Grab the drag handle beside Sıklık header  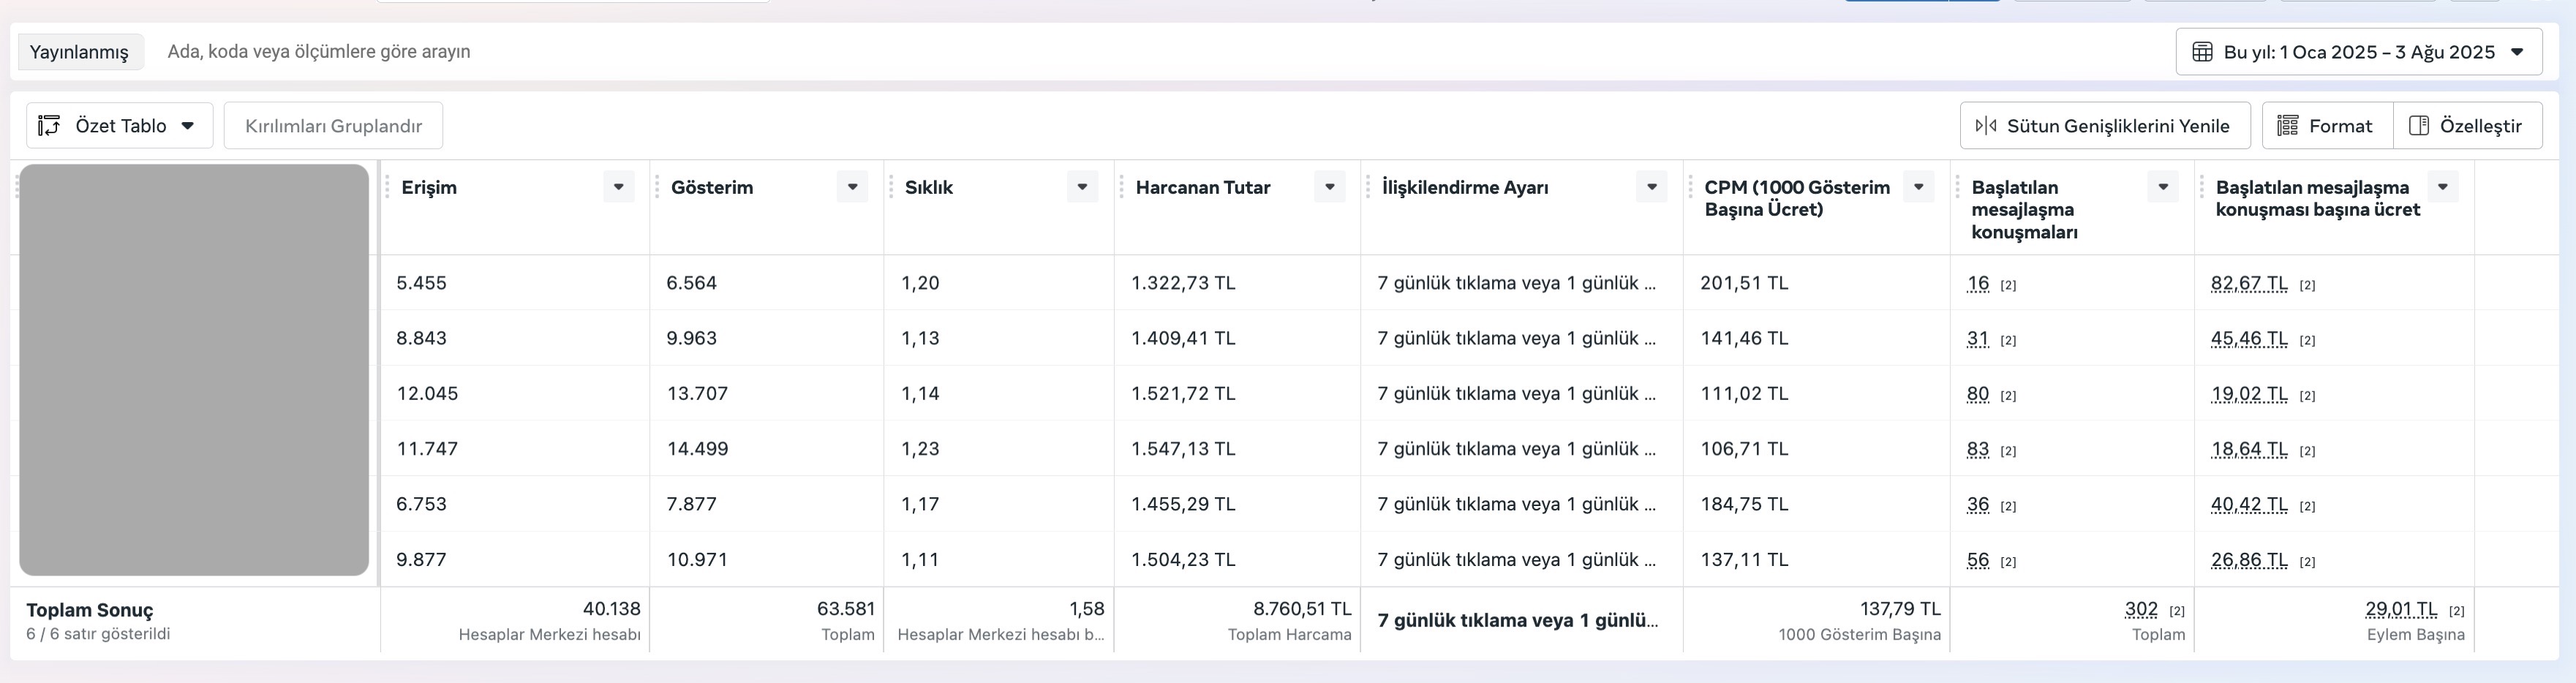click(891, 187)
